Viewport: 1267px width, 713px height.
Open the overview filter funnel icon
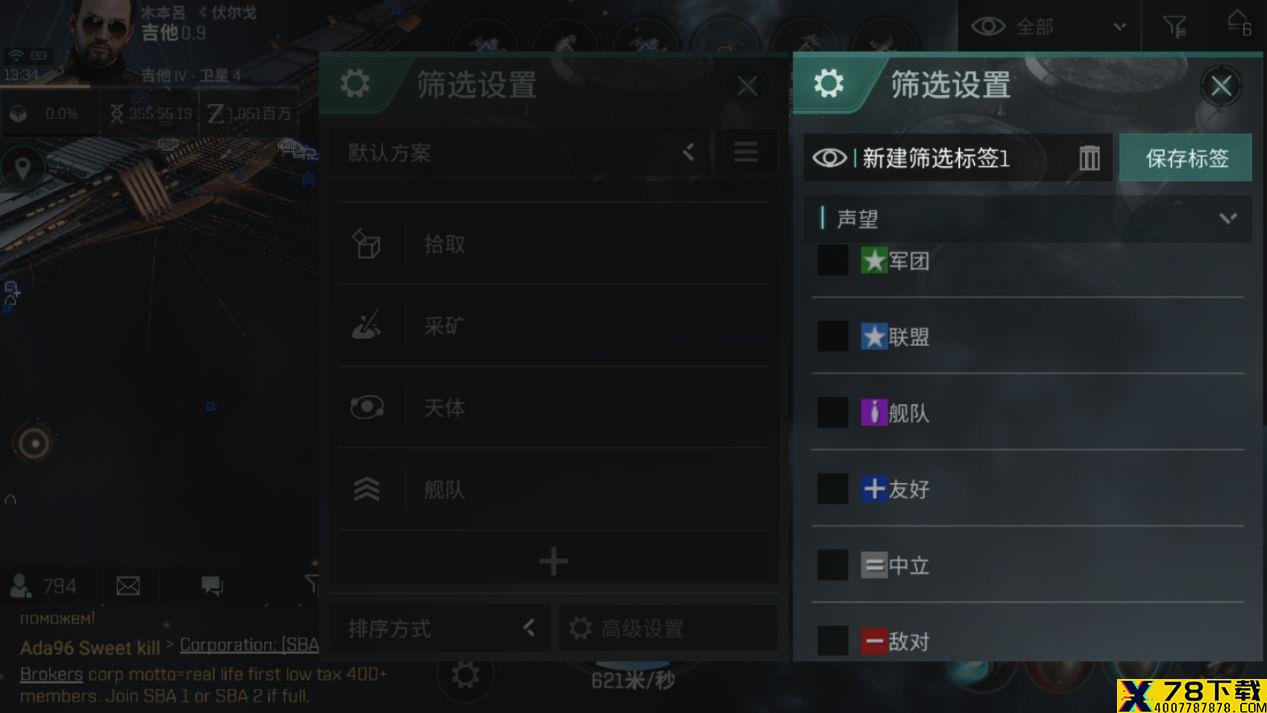(x=1175, y=27)
